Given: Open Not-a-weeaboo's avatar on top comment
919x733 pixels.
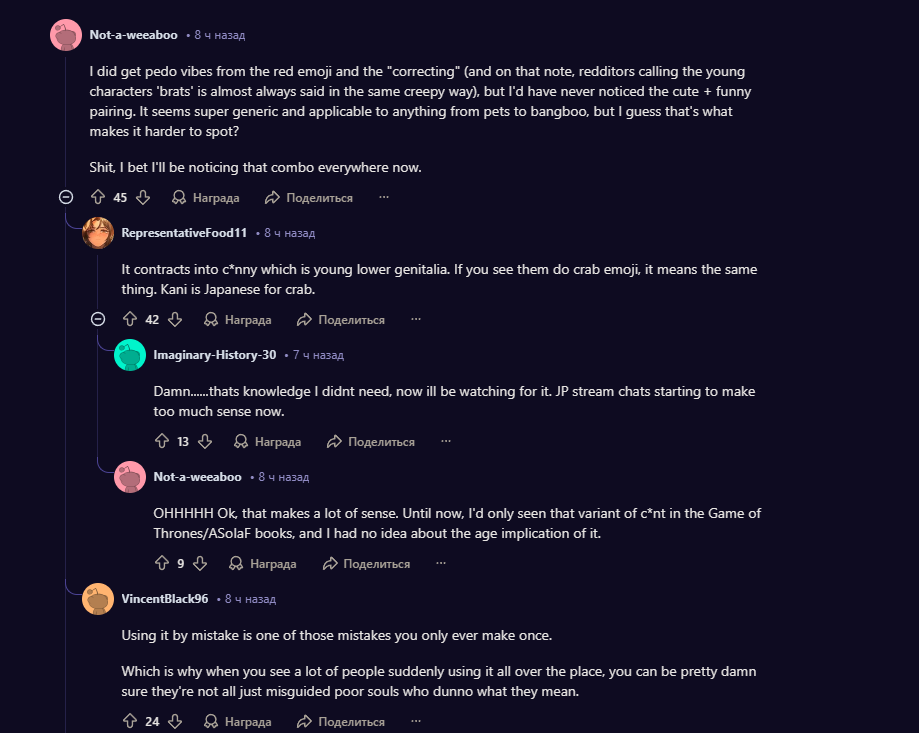Looking at the screenshot, I should 66,35.
